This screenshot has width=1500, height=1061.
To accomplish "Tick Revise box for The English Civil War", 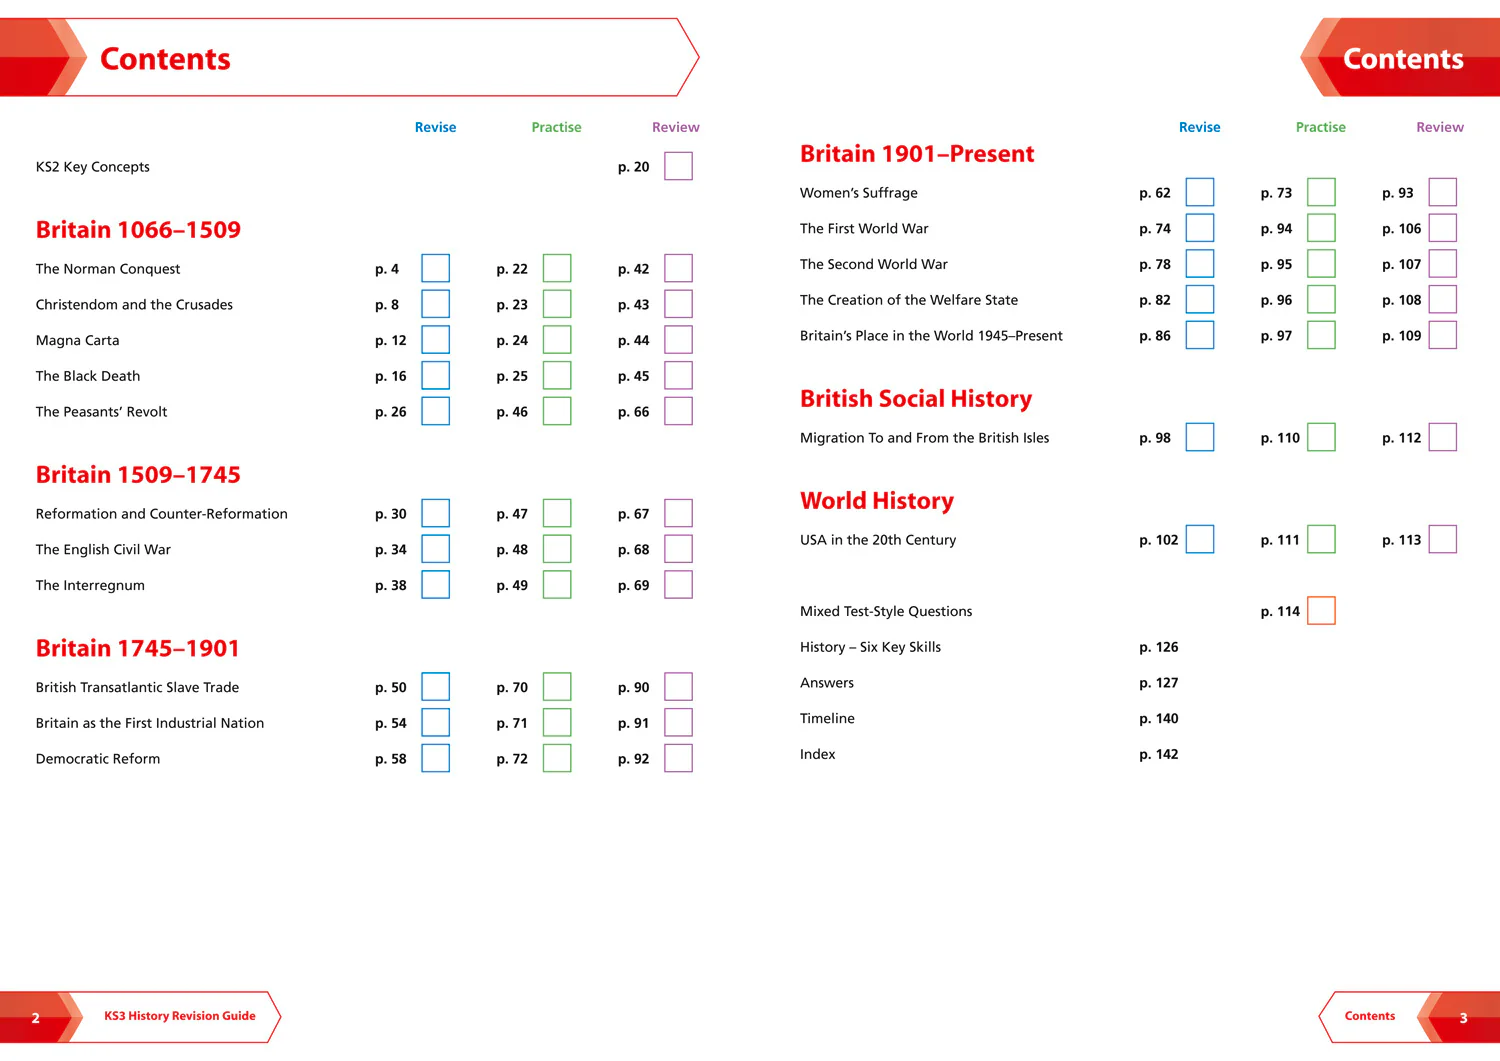I will tap(435, 549).
